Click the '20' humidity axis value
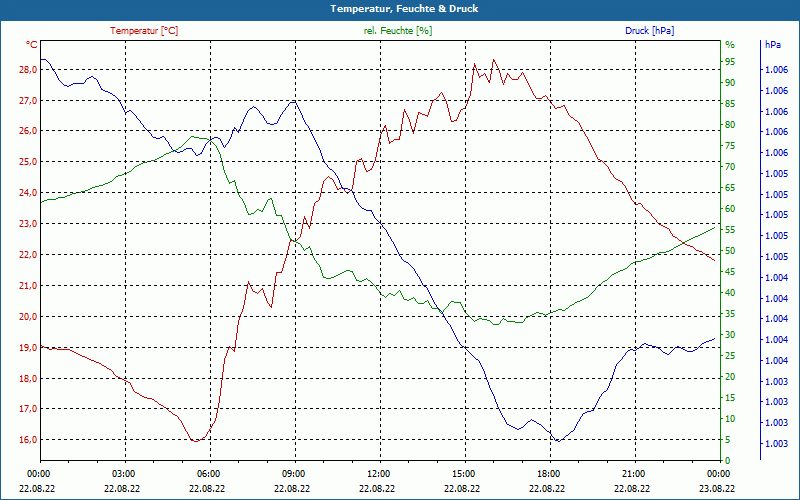800x500 pixels. pyautogui.click(x=730, y=377)
